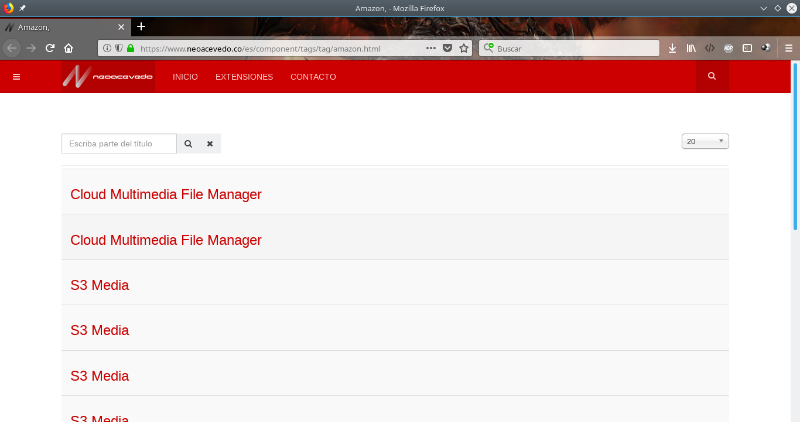
Task: Maximize the Firefox window with the diamond button
Action: [778, 8]
